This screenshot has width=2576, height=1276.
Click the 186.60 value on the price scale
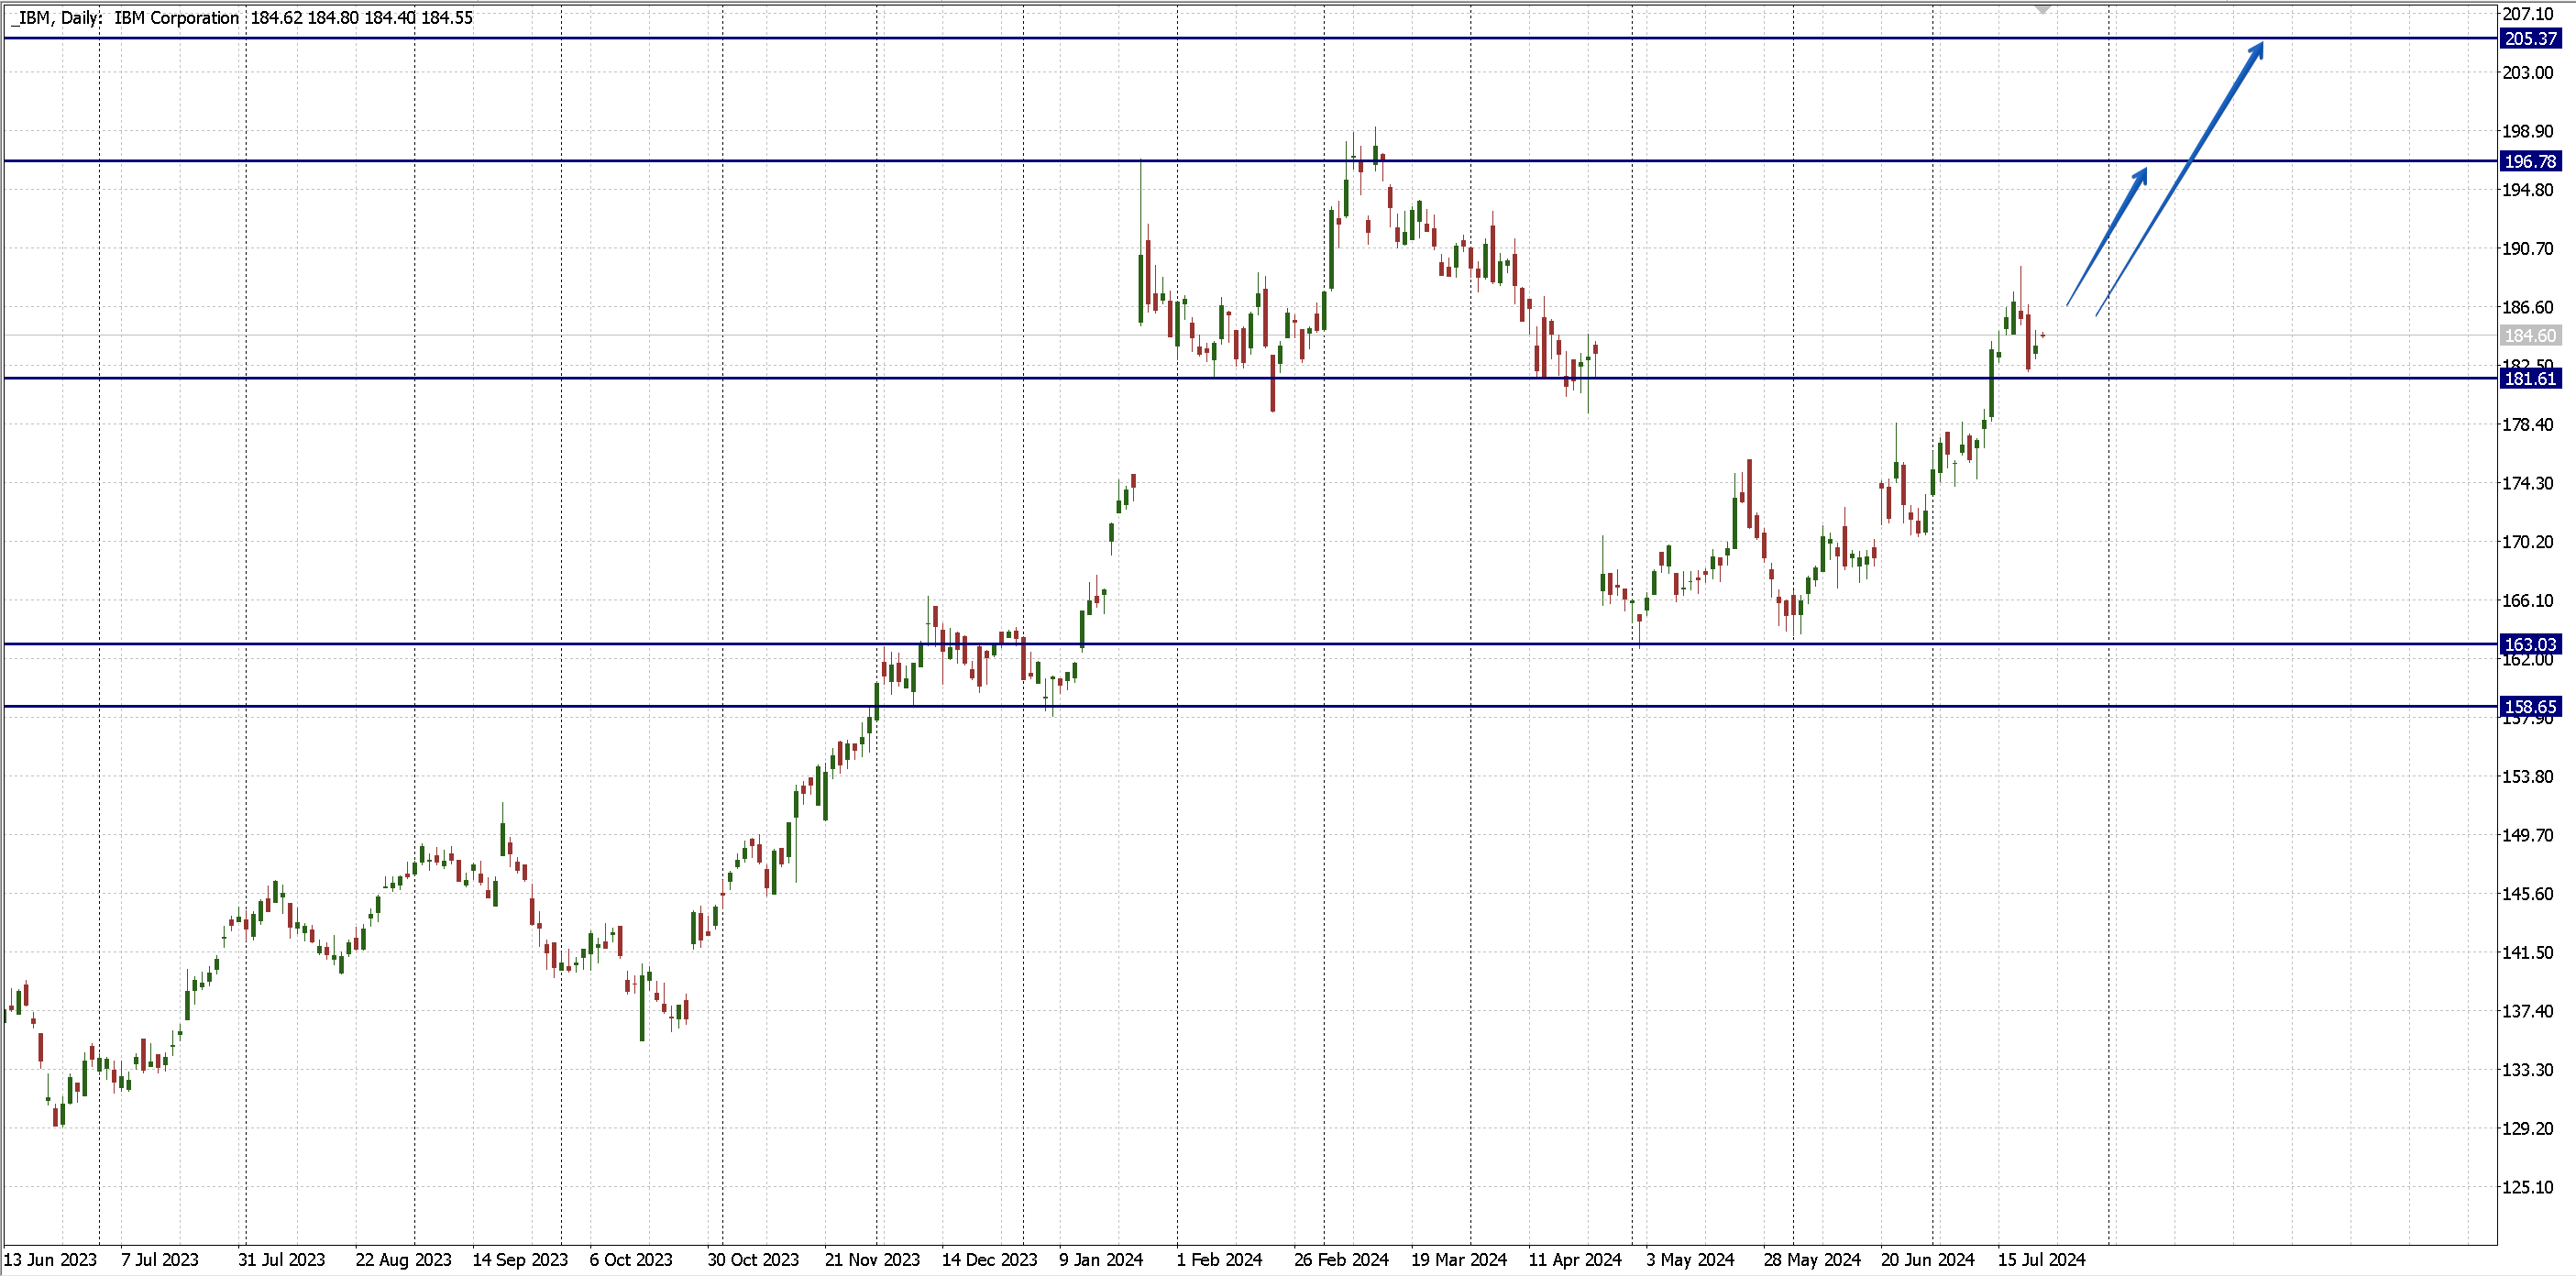click(2528, 307)
